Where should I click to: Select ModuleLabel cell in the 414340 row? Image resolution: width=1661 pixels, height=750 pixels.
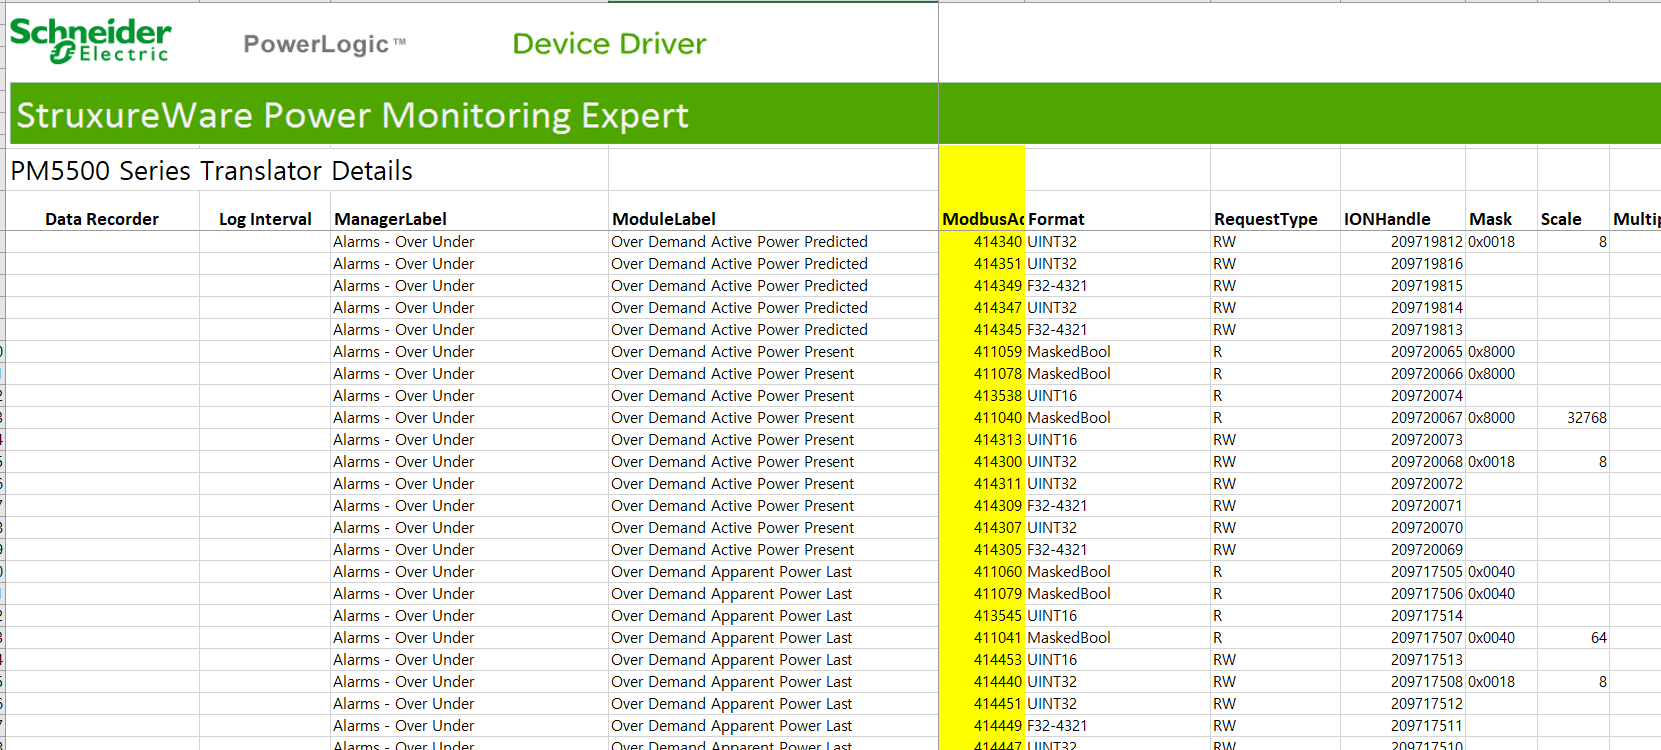[x=773, y=242]
